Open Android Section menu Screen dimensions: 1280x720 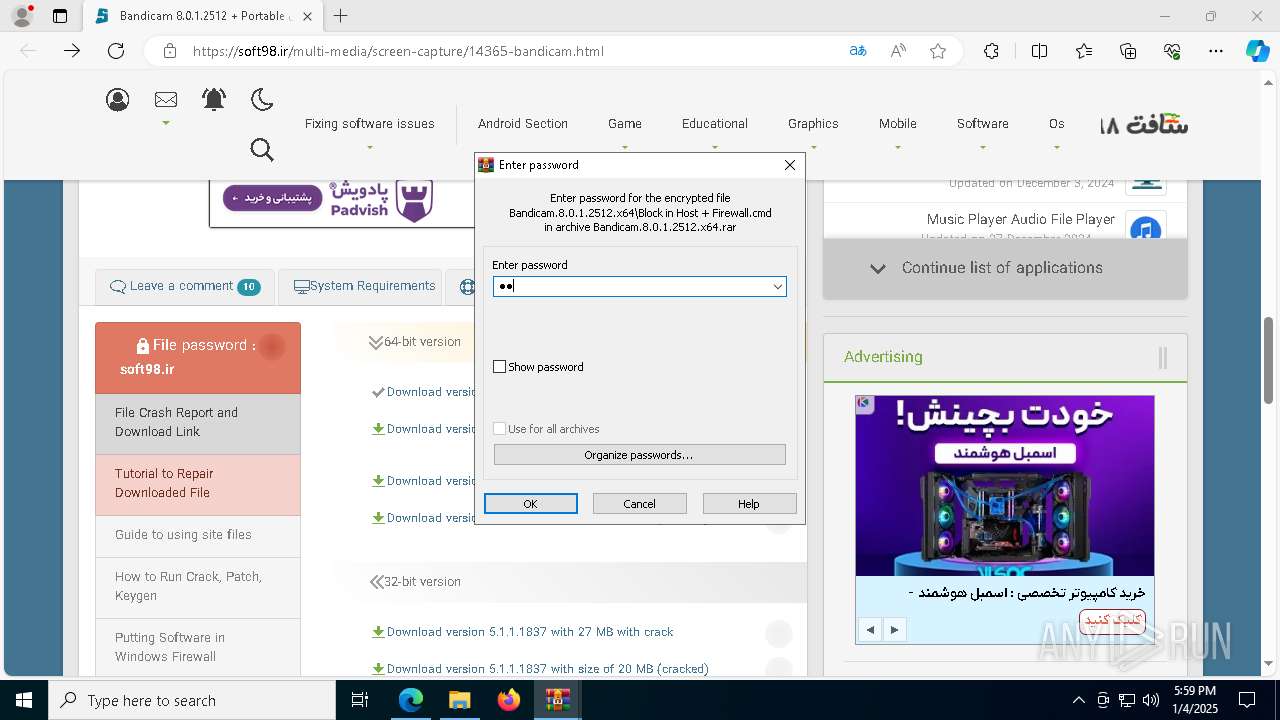point(523,124)
